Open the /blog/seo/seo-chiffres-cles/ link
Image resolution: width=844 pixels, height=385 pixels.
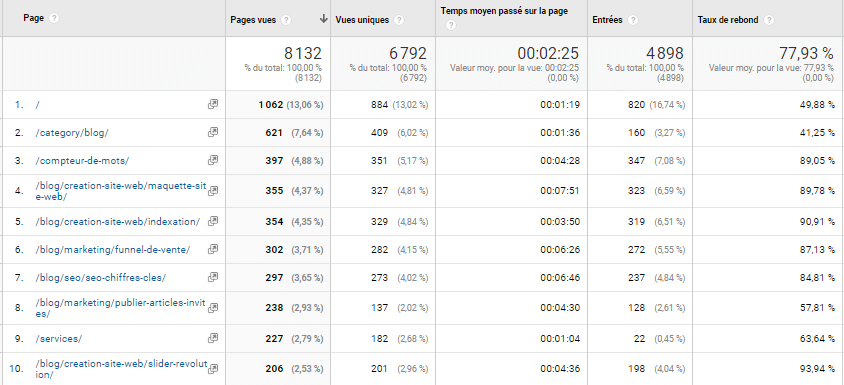[101, 278]
